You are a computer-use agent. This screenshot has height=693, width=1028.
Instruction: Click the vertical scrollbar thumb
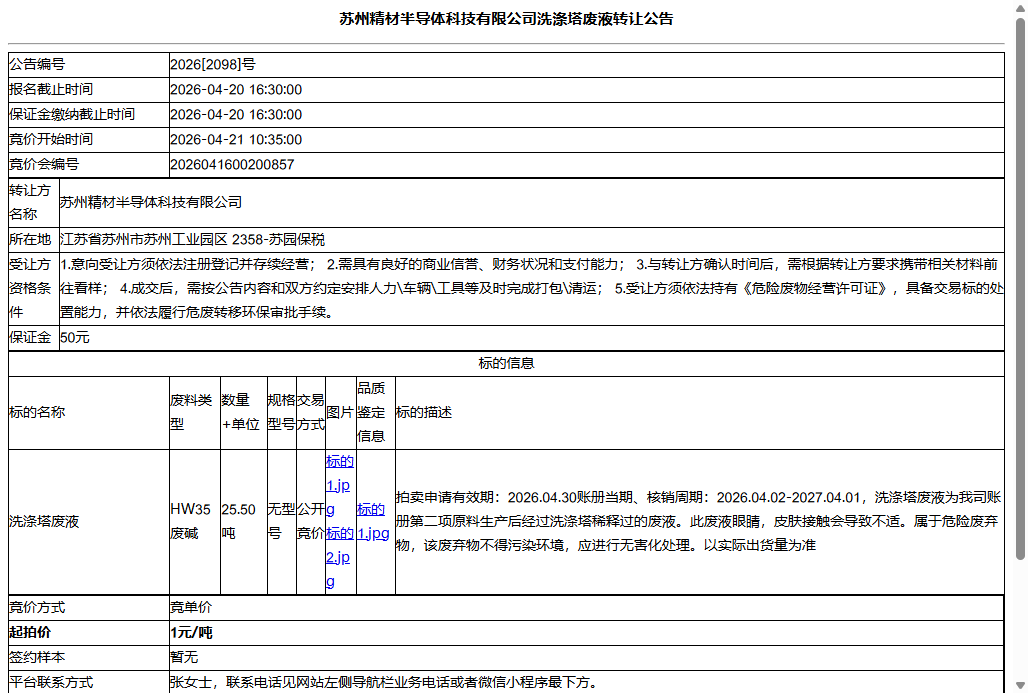1019,288
